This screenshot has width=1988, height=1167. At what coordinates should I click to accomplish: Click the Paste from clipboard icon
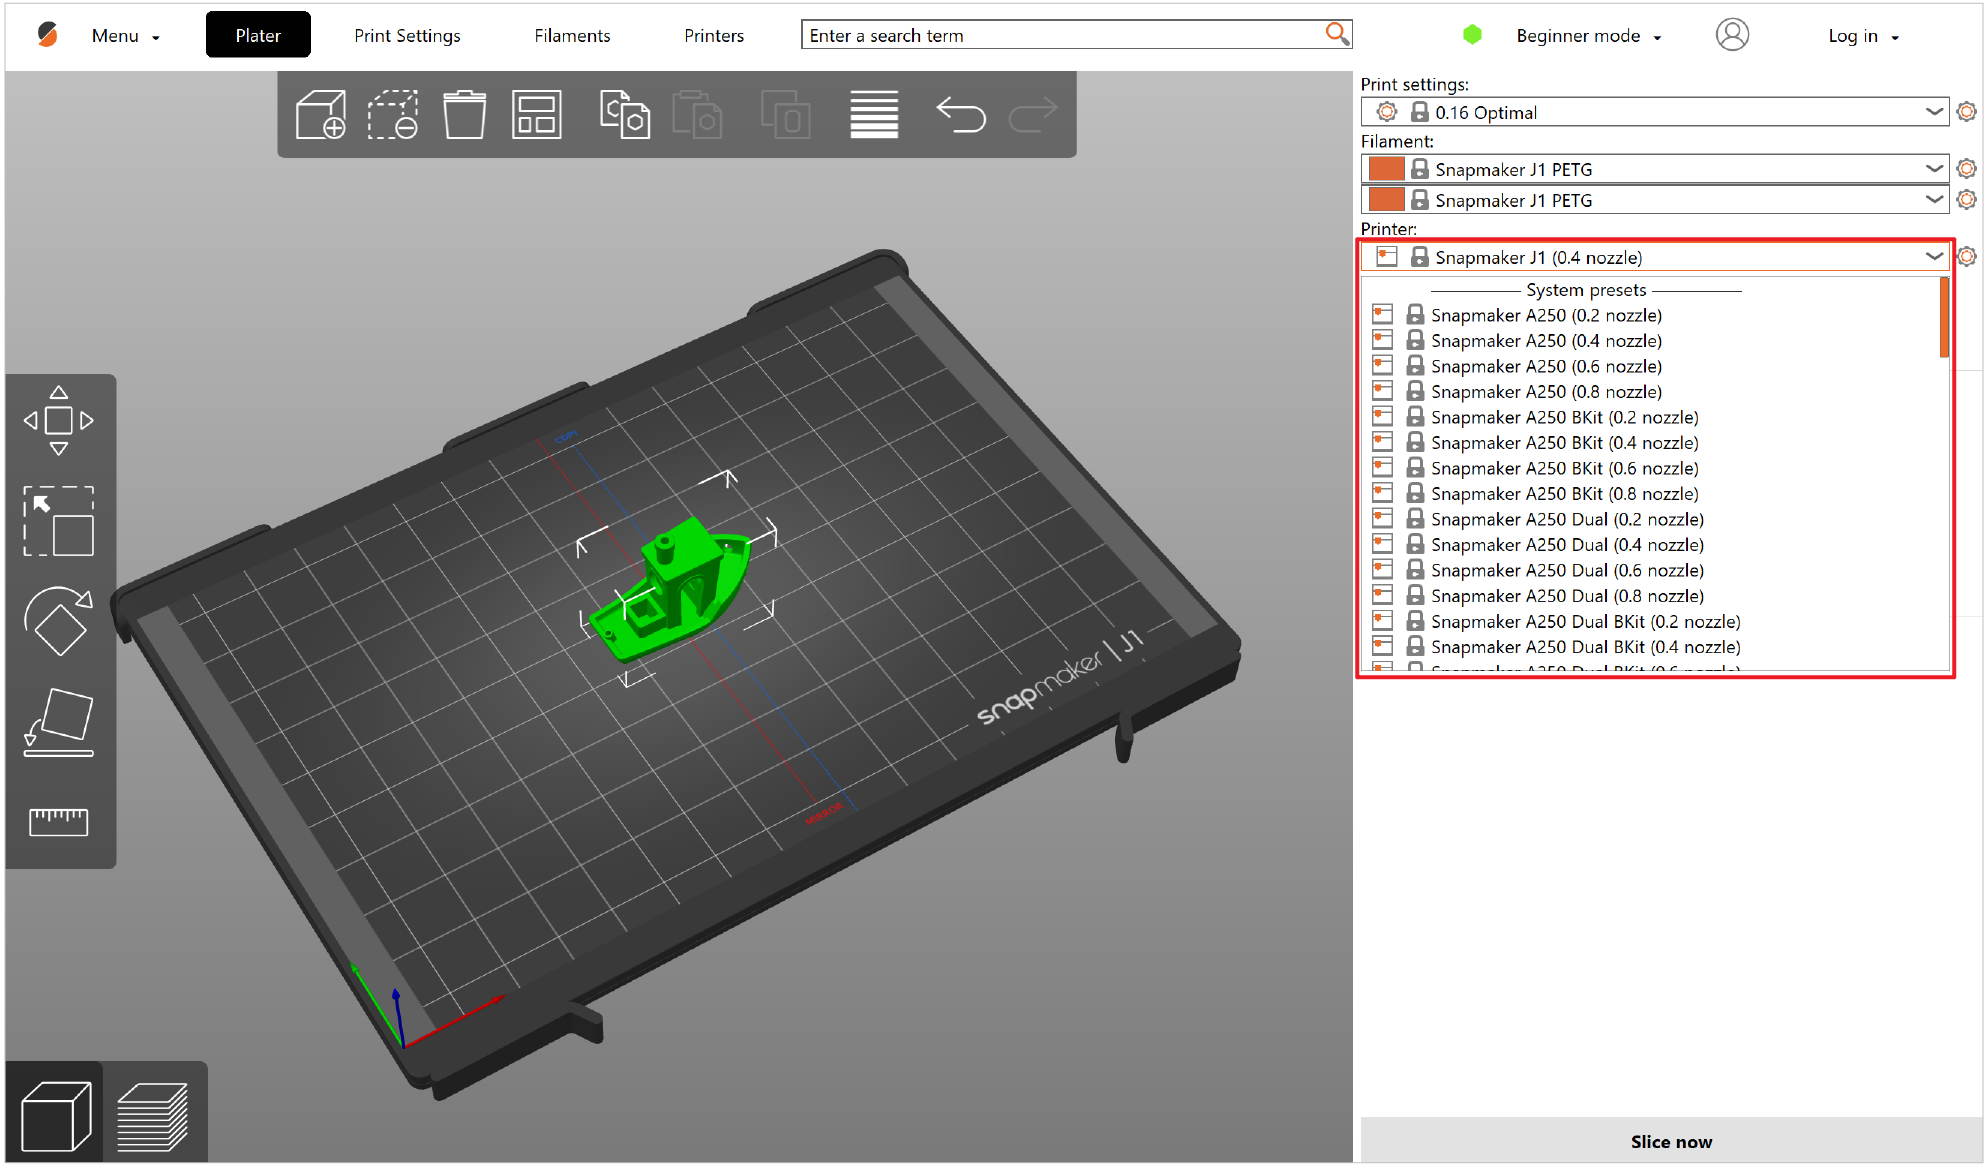pyautogui.click(x=697, y=114)
